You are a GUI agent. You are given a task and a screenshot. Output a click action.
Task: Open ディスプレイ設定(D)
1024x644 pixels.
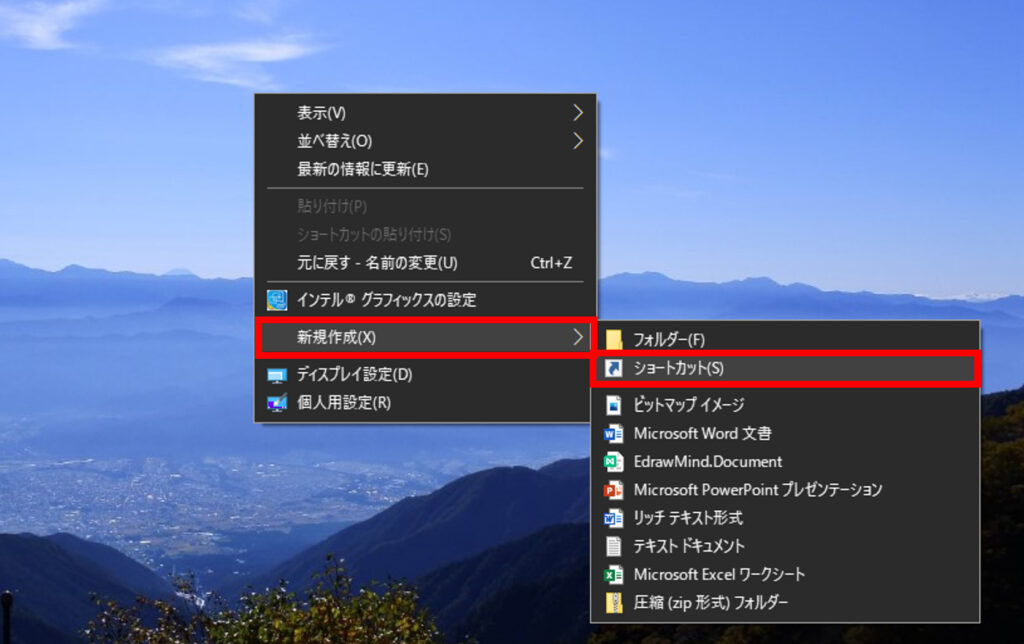click(x=425, y=375)
